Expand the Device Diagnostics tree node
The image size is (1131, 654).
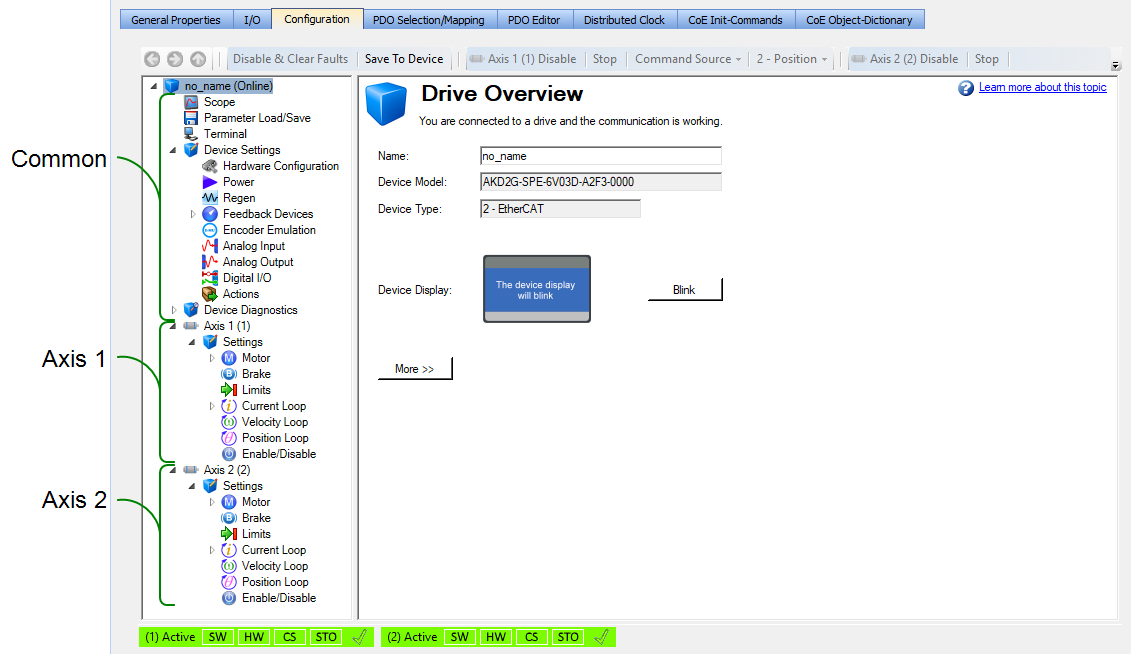[174, 310]
